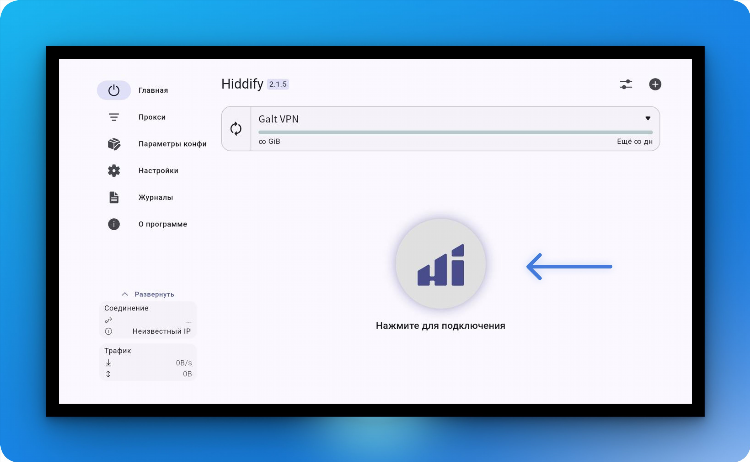
Task: Open the Настройки settings page
Action: 158,171
